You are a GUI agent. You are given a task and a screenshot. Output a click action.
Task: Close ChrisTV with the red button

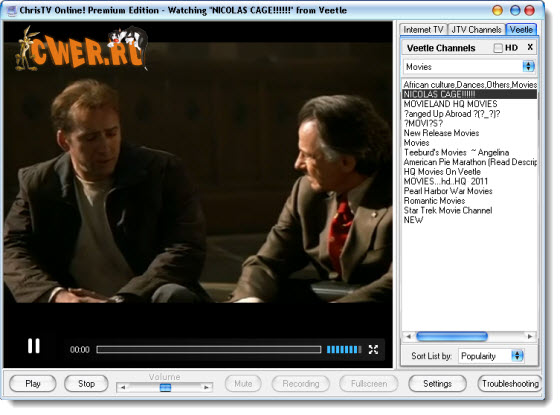(529, 10)
